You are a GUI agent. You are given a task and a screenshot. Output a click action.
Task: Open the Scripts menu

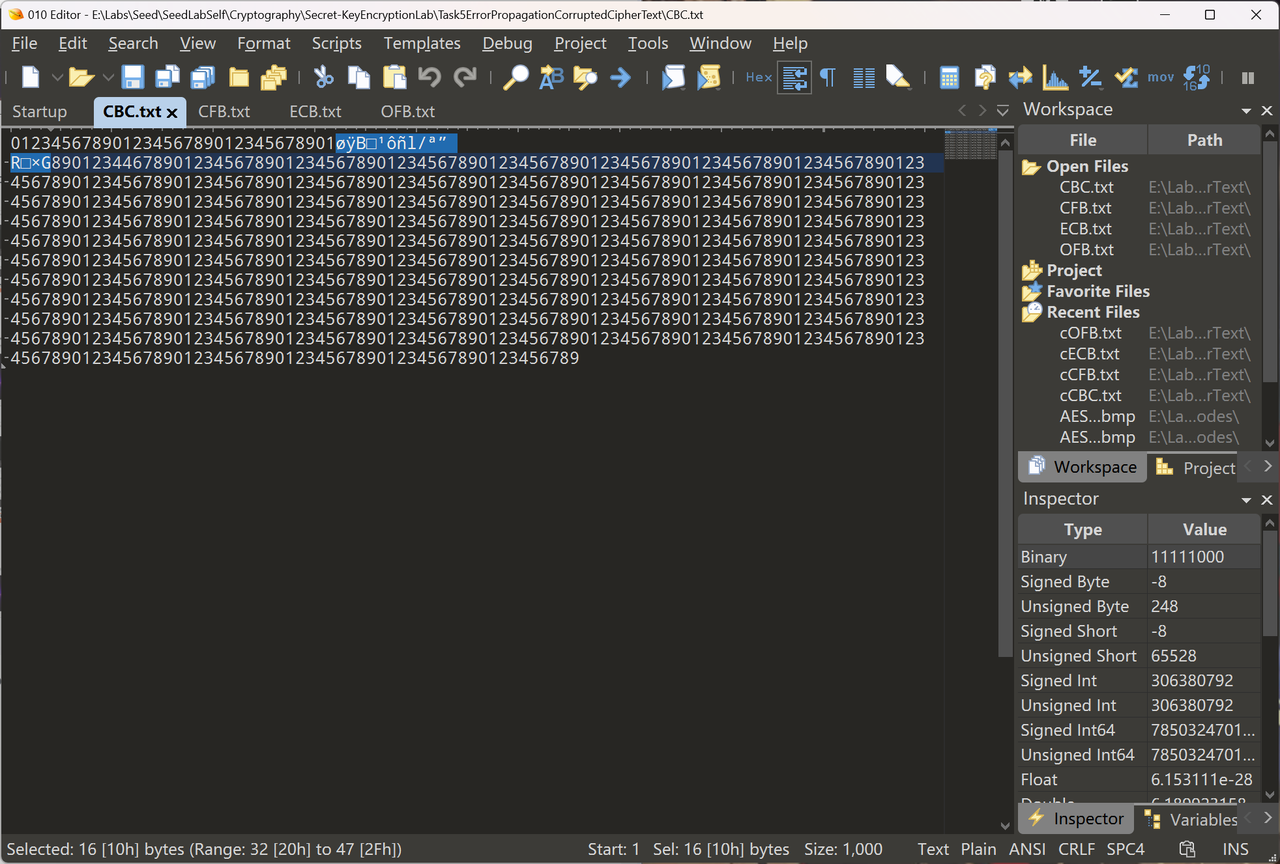[336, 43]
